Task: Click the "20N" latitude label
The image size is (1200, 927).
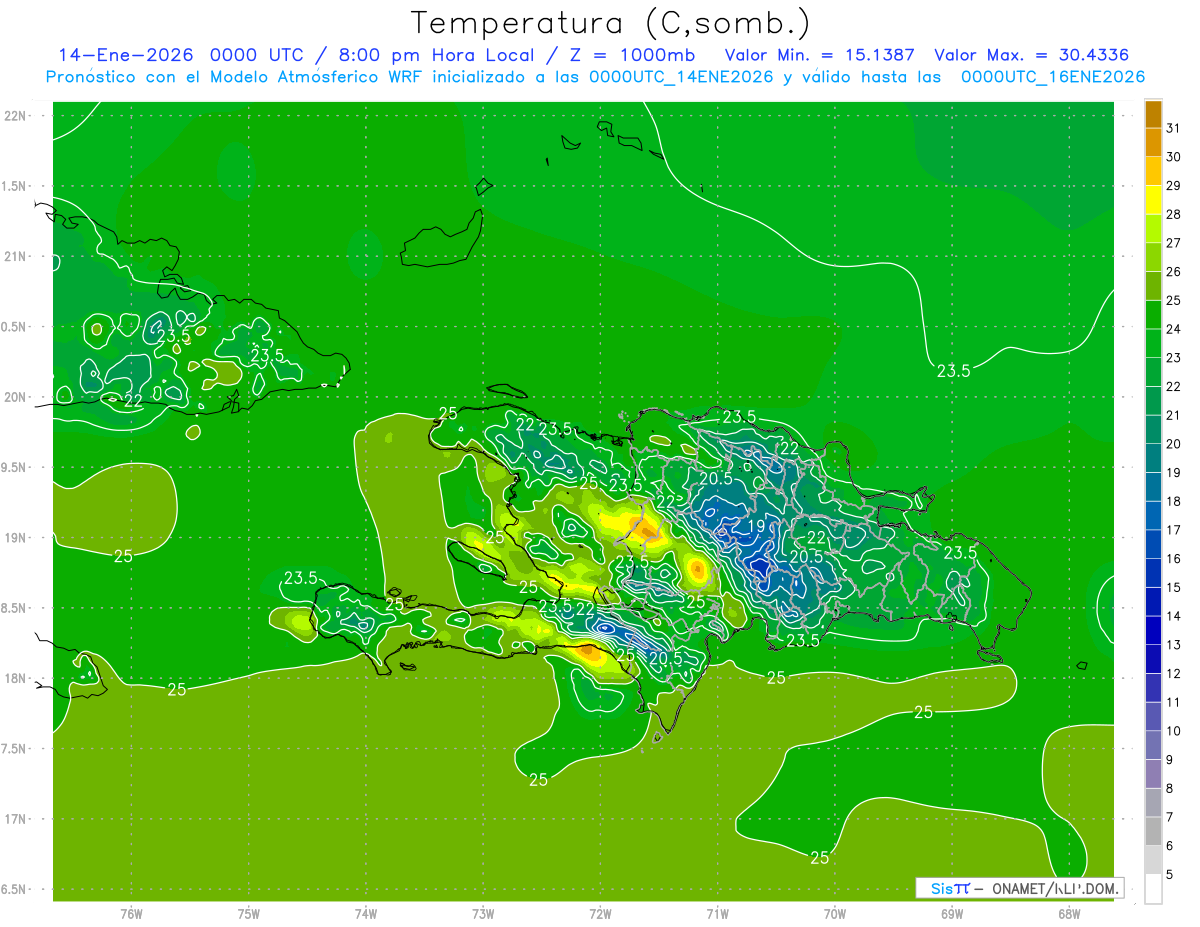Action: (x=17, y=398)
